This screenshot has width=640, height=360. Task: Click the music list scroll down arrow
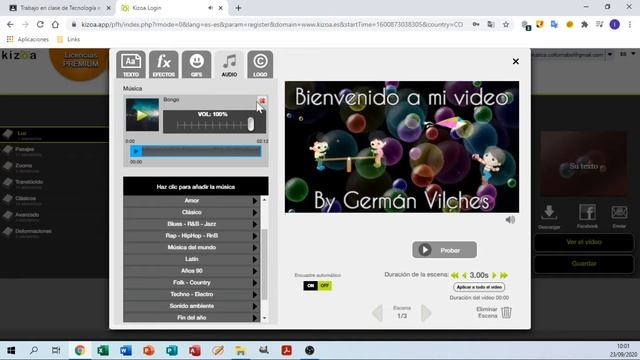pos(264,318)
